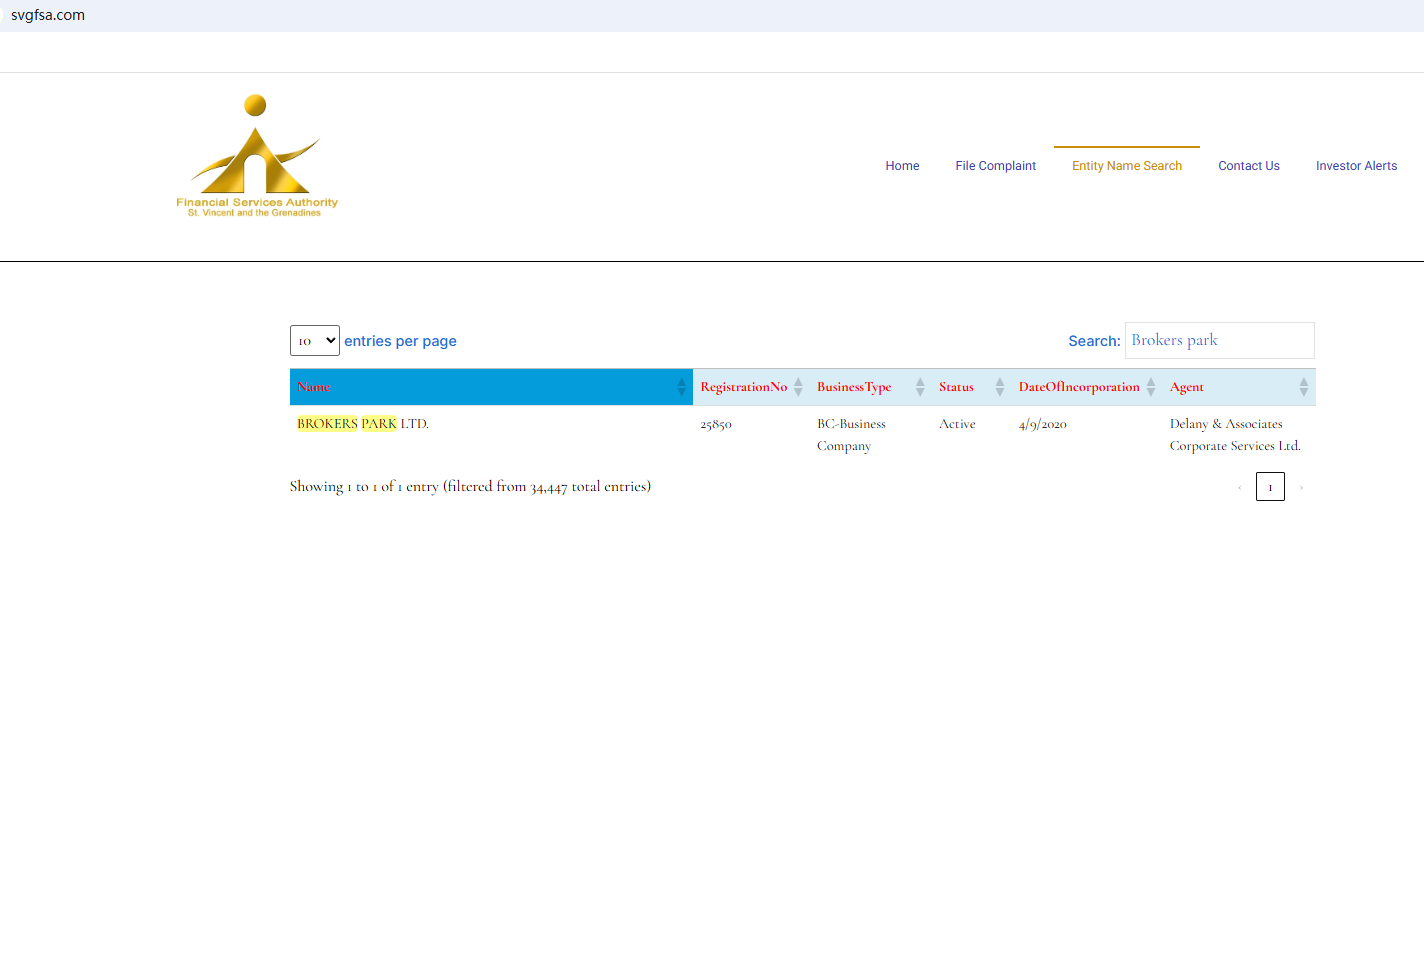This screenshot has height=975, width=1424.
Task: Open the Investor Alerts page
Action: (1356, 166)
